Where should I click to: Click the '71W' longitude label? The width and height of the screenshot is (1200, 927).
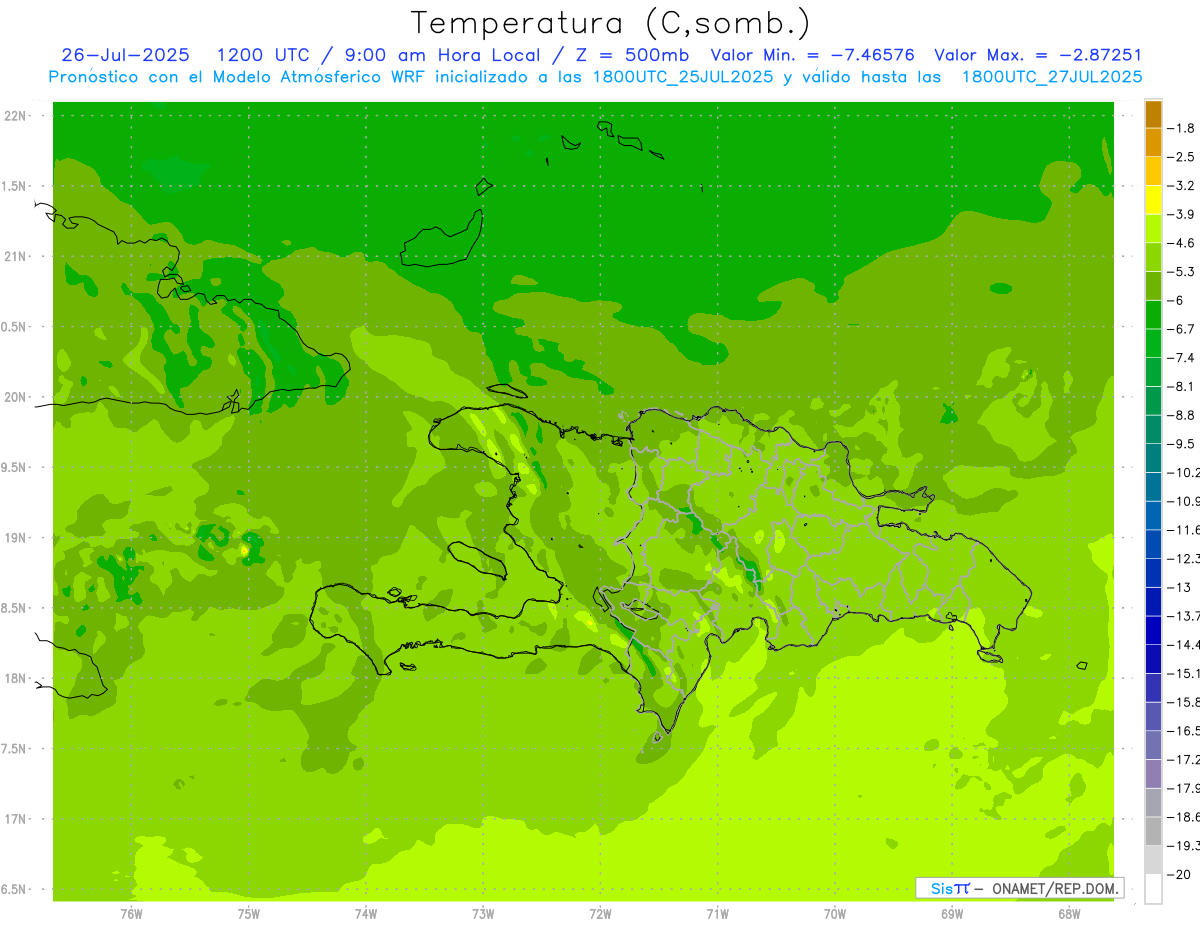[717, 914]
